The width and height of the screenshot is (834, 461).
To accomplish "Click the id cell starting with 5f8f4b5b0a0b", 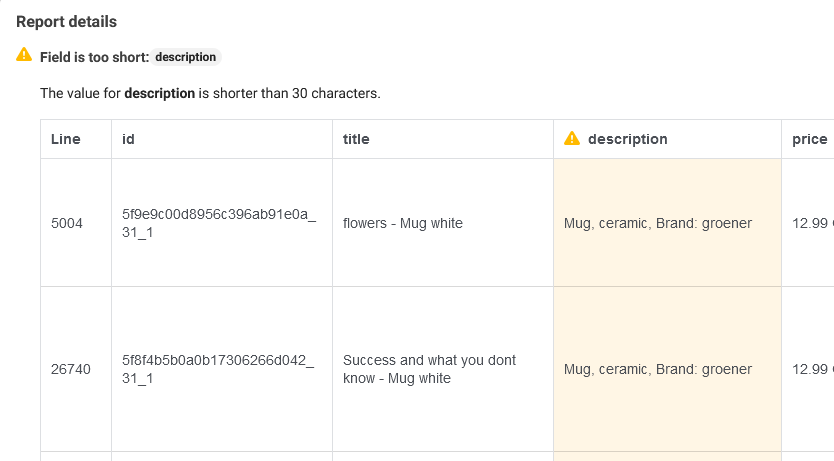I will [x=218, y=369].
